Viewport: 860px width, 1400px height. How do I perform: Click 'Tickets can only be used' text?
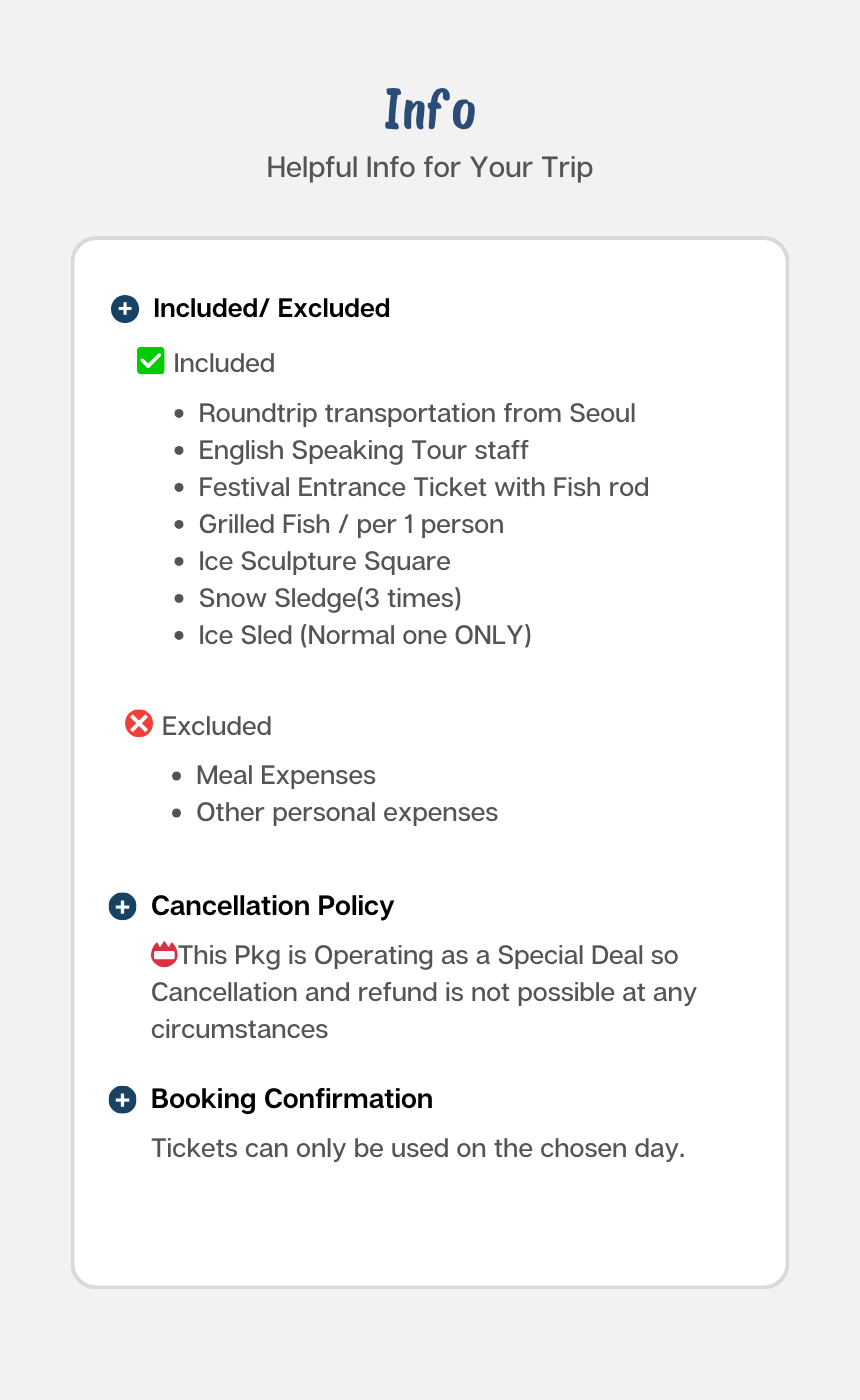(417, 1148)
